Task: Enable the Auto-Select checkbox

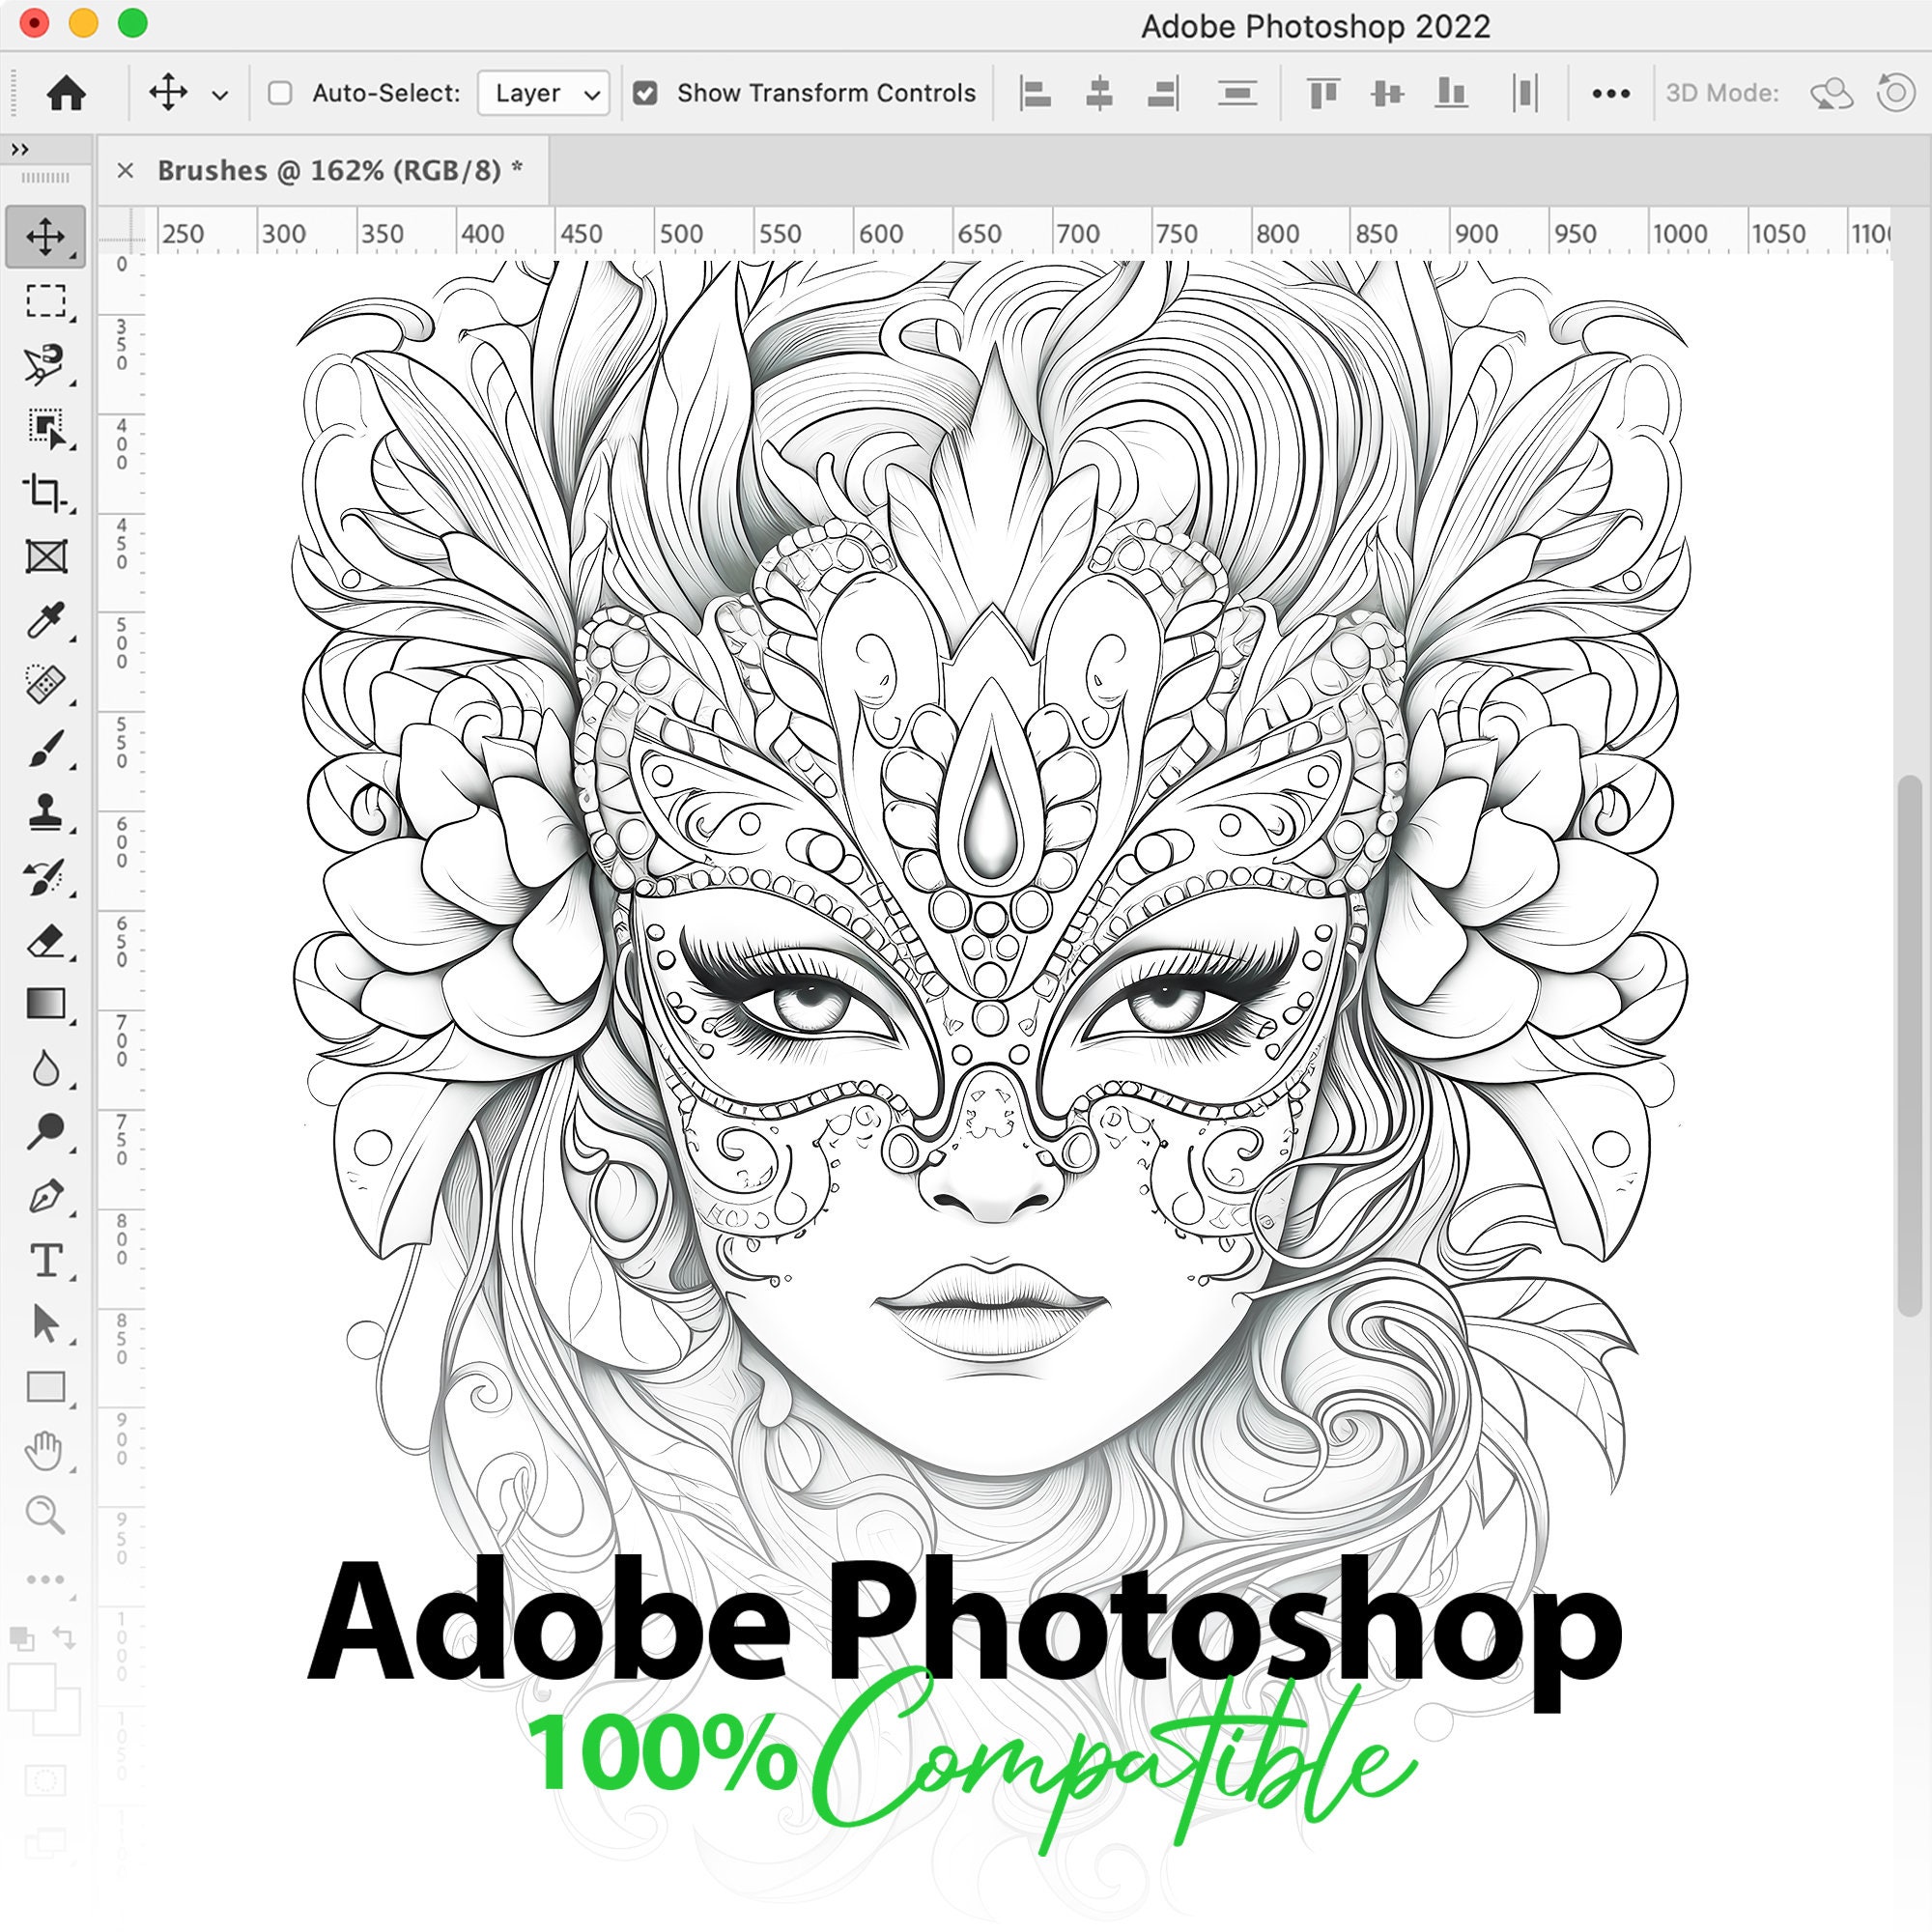Action: tap(280, 93)
